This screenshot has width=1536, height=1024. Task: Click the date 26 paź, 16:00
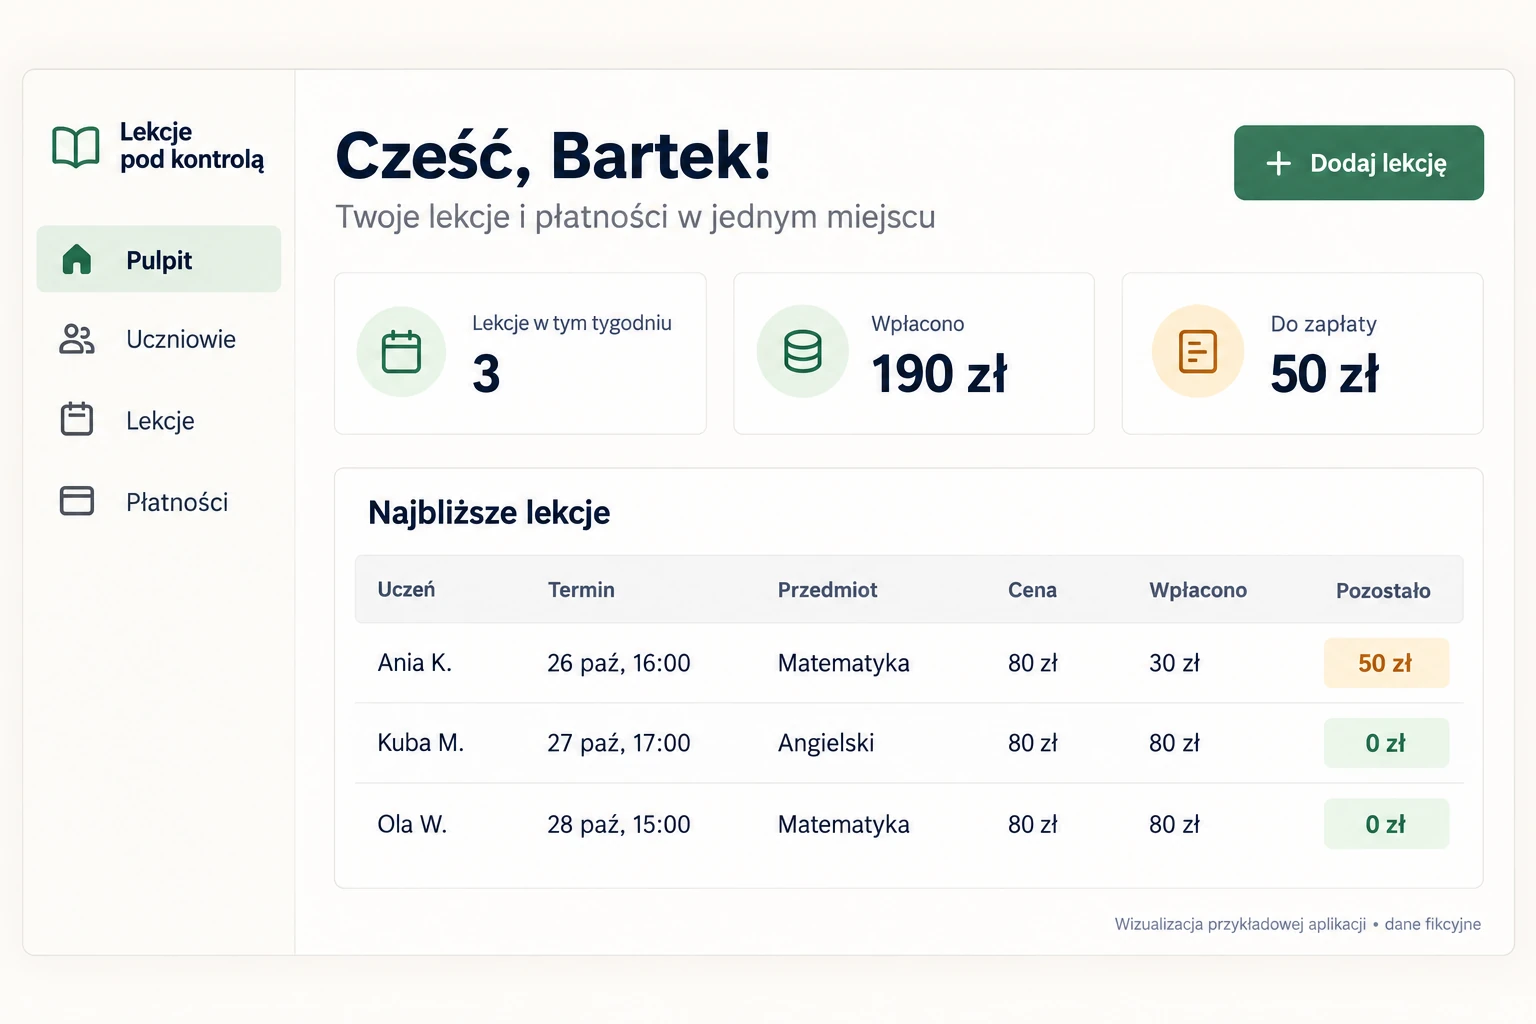[619, 663]
